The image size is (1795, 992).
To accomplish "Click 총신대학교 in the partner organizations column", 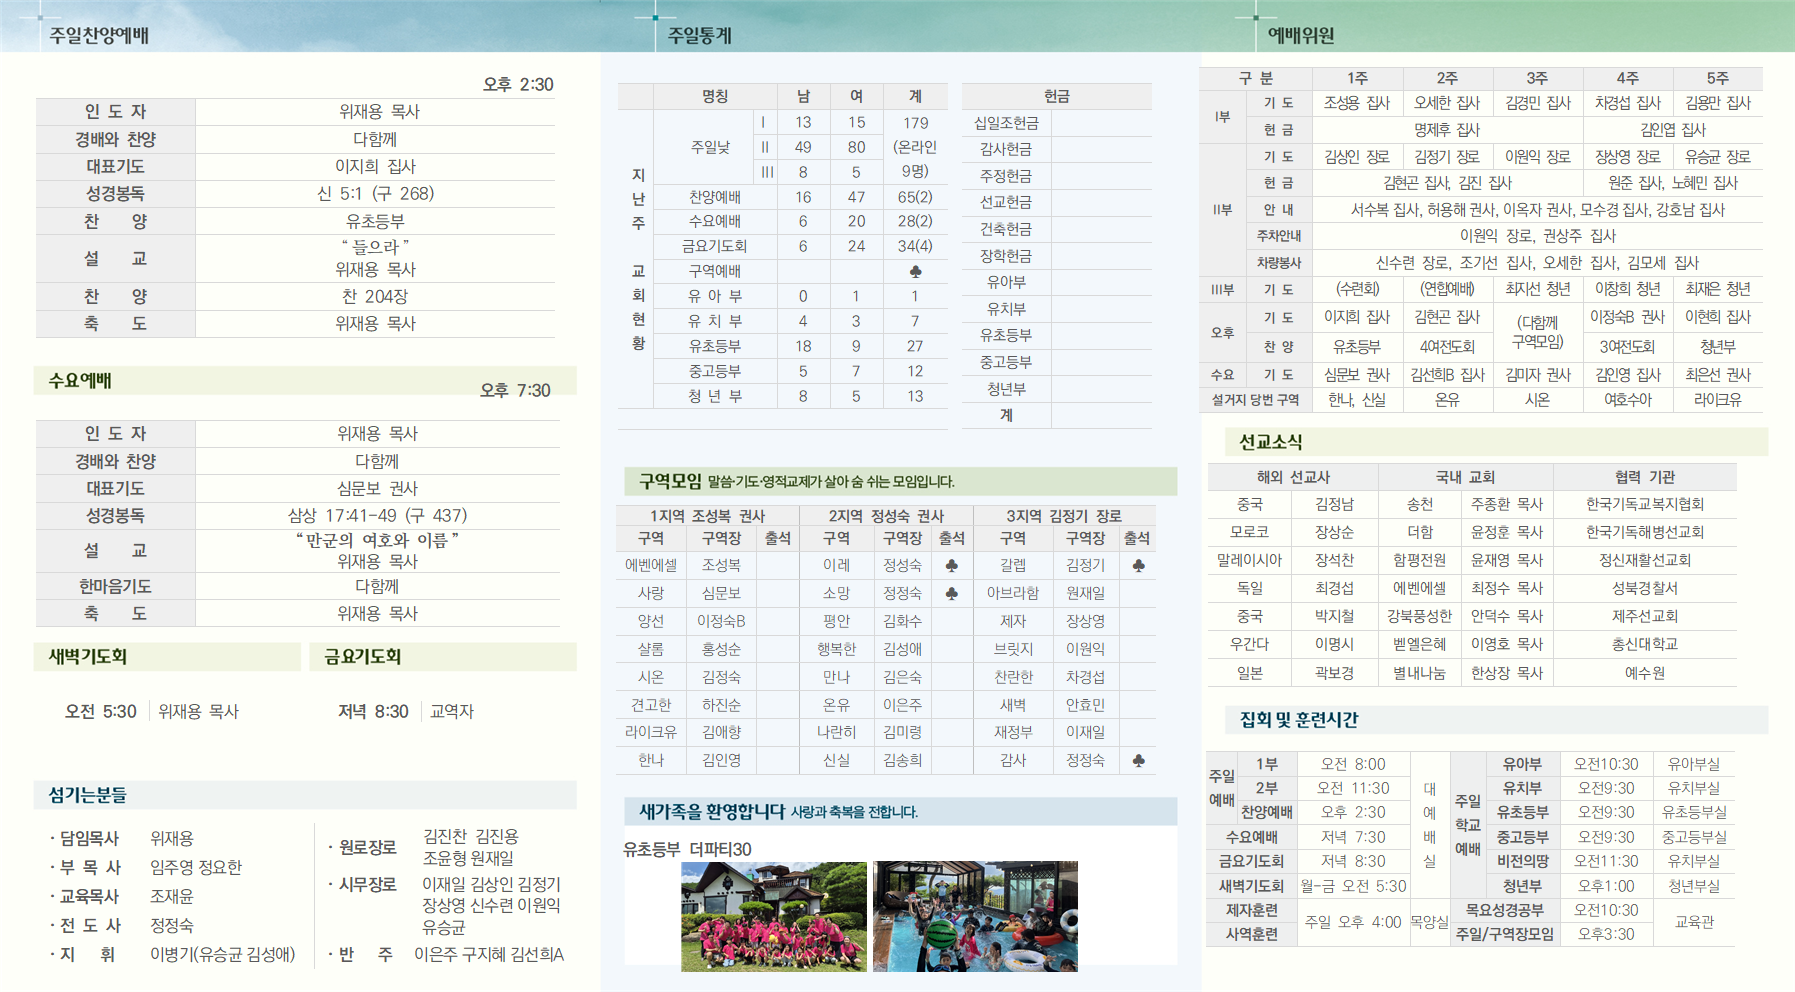I will click(x=1645, y=645).
